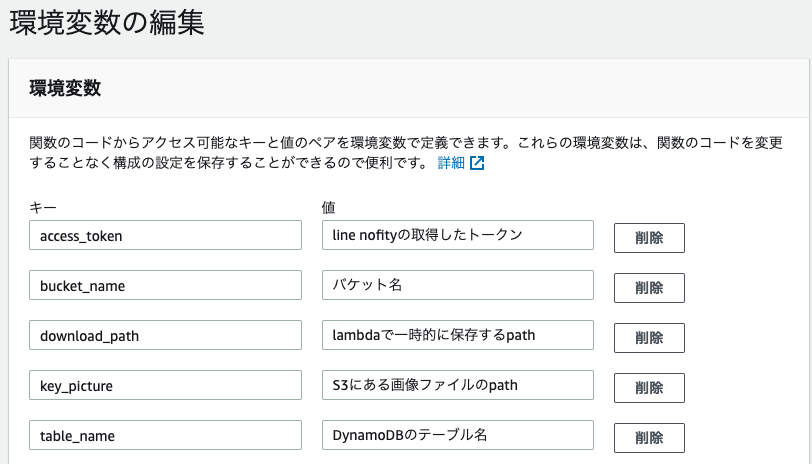The height and width of the screenshot is (464, 812).
Task: Edit the download_path key field
Action: coord(165,335)
